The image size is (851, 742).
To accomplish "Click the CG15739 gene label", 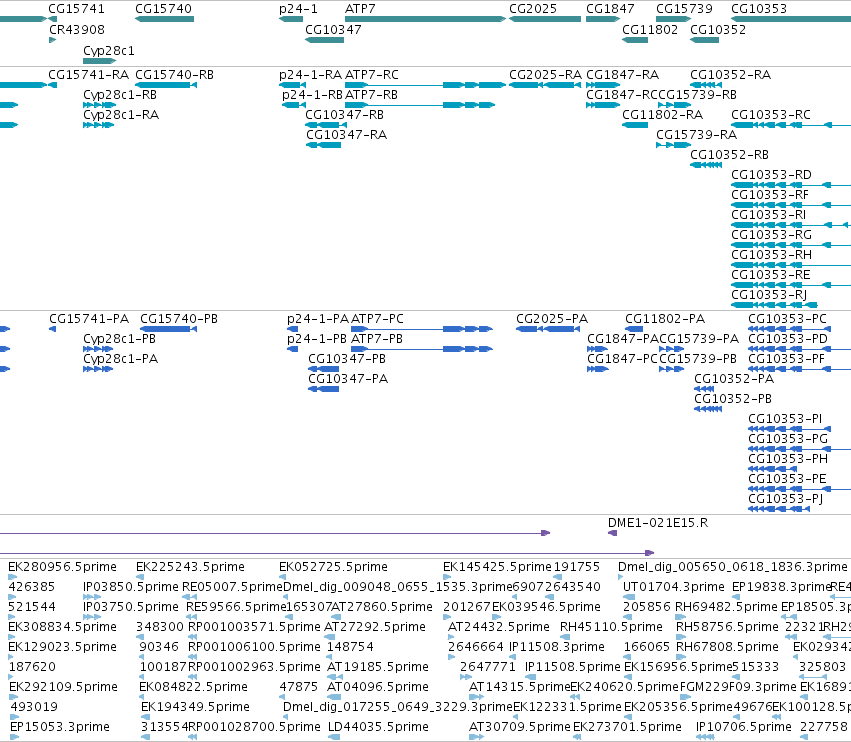I will [684, 9].
